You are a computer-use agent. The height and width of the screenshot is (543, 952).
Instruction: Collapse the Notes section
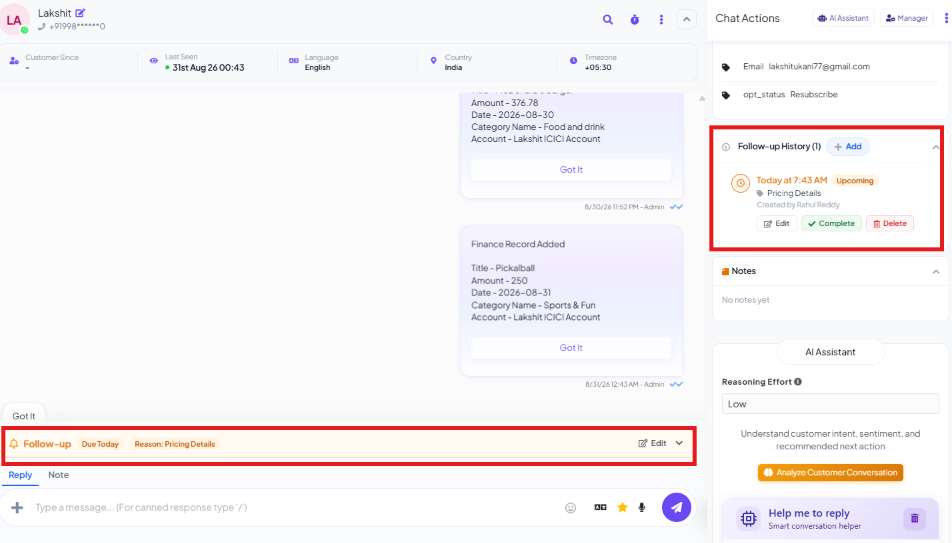[x=936, y=272]
